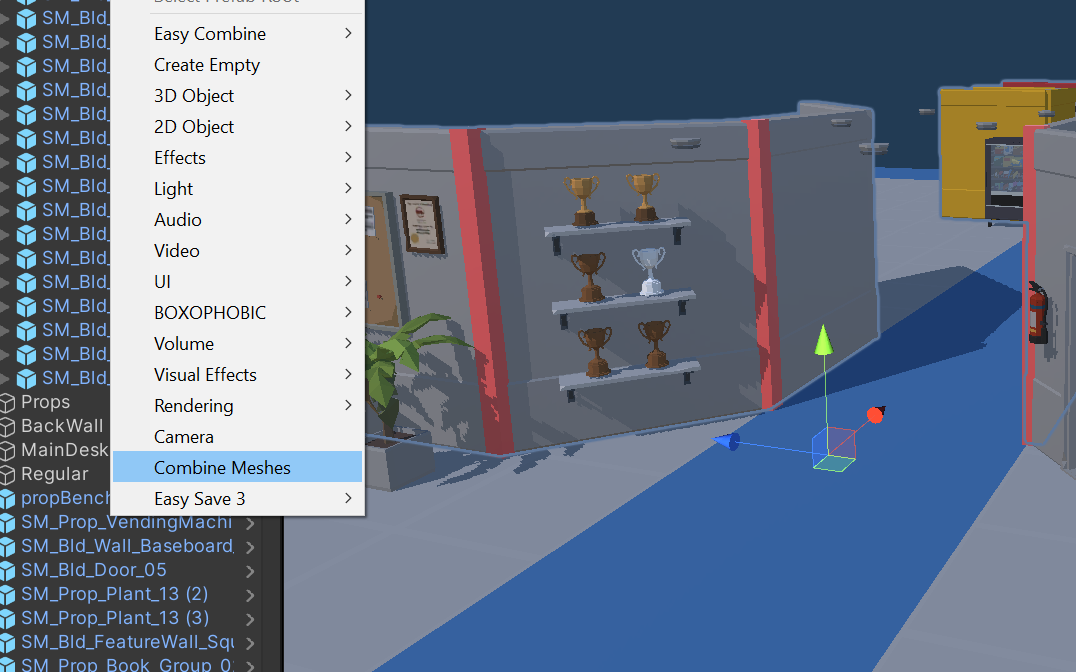
Task: Click the fire extinguisher in Scene view
Action: [1038, 313]
